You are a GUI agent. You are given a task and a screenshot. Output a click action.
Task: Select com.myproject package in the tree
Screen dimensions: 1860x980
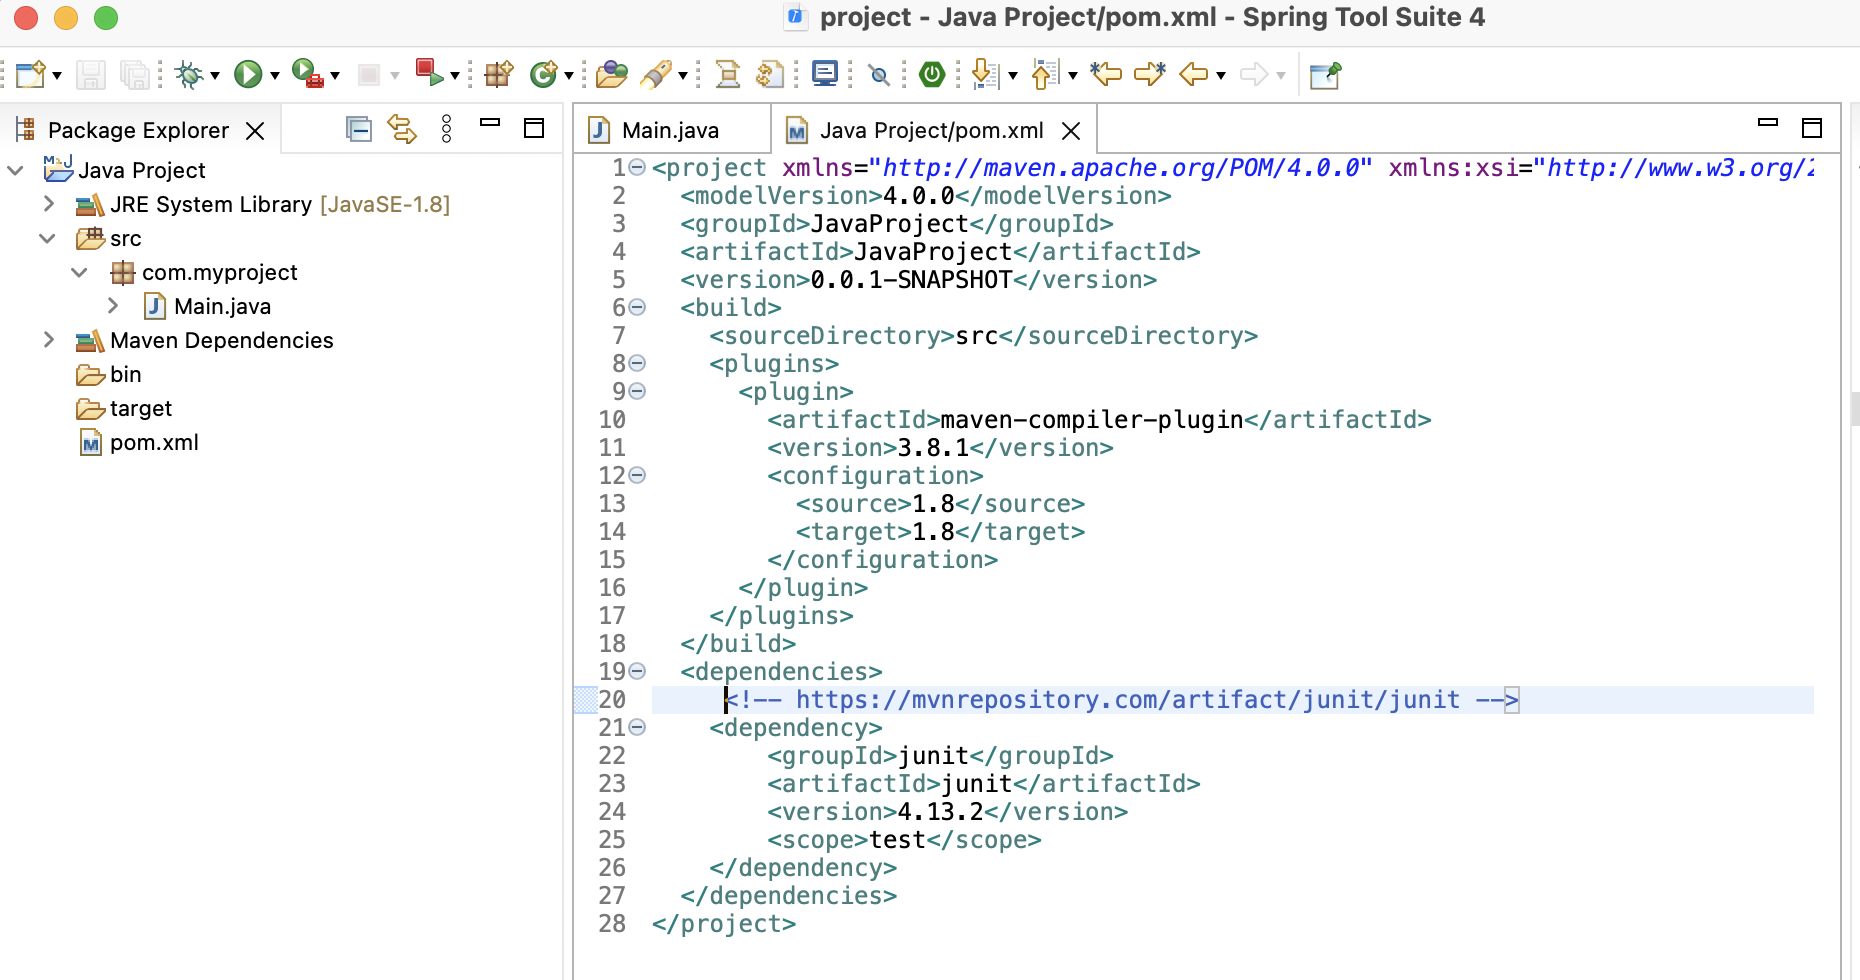click(220, 272)
